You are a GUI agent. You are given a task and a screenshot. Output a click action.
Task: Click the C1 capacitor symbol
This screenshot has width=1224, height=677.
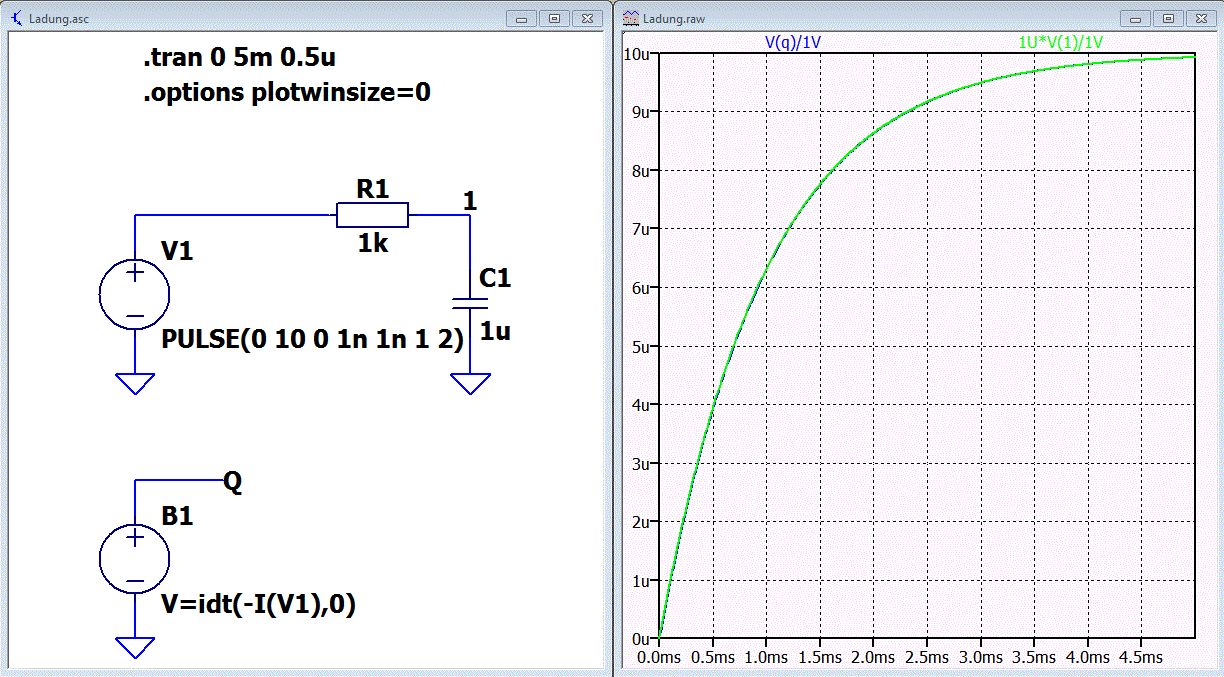[x=470, y=303]
